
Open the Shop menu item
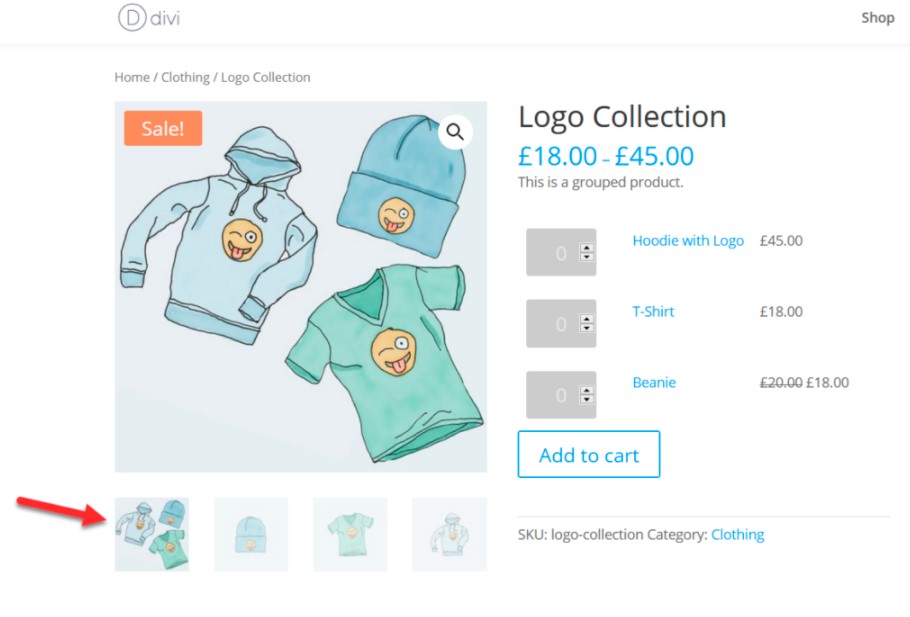coord(877,18)
